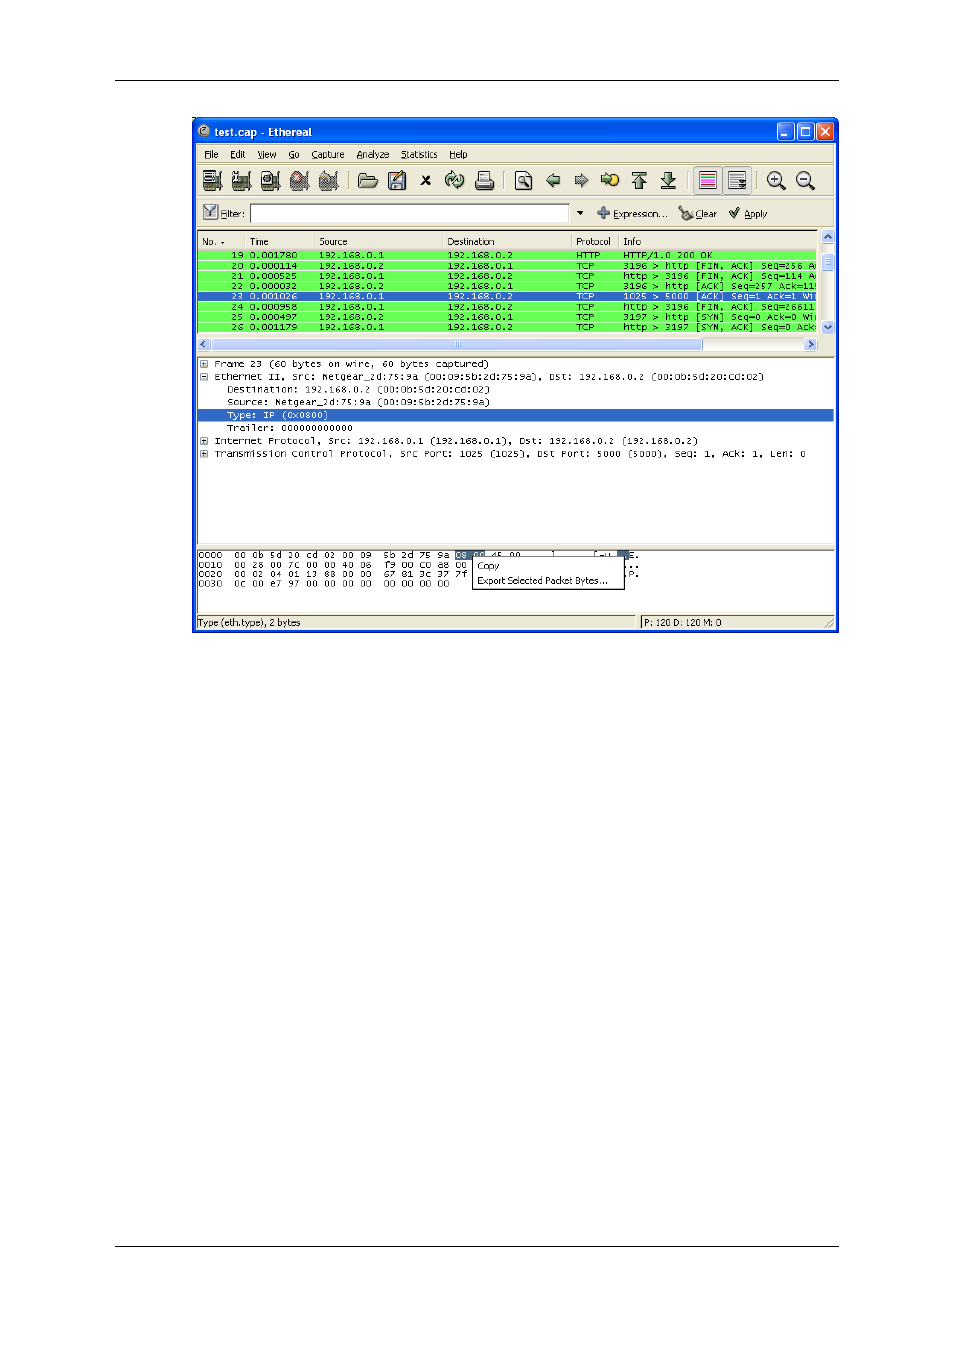Sort packets by Source column
954x1351 pixels.
click(379, 241)
